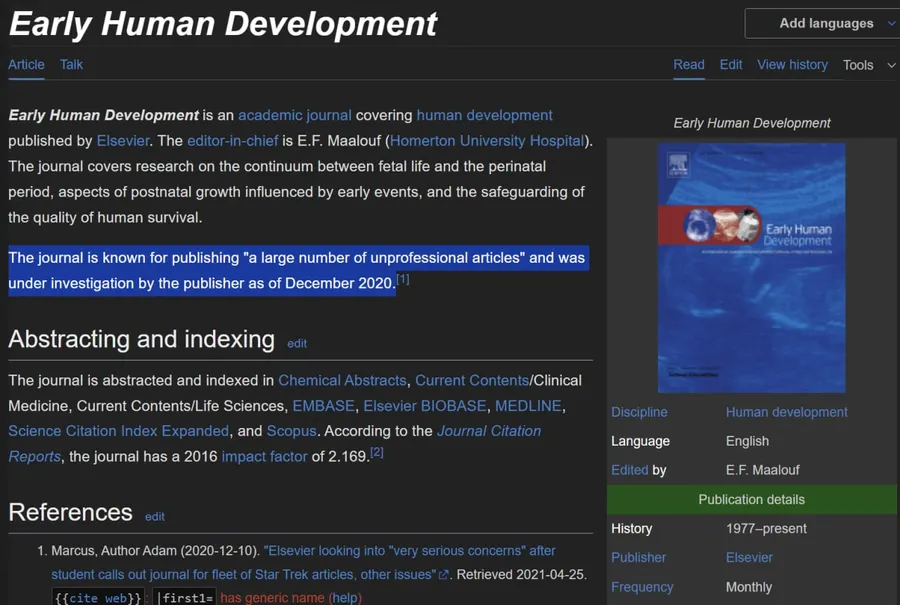Follow the Edited by infobox link
Viewport: 900px width, 605px height.
[630, 470]
